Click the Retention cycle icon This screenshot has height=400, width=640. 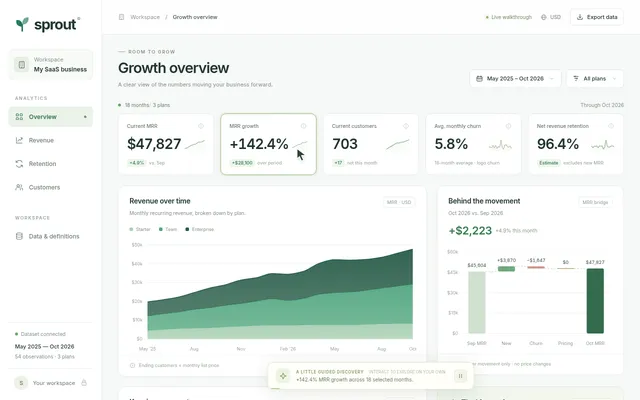pyautogui.click(x=19, y=164)
